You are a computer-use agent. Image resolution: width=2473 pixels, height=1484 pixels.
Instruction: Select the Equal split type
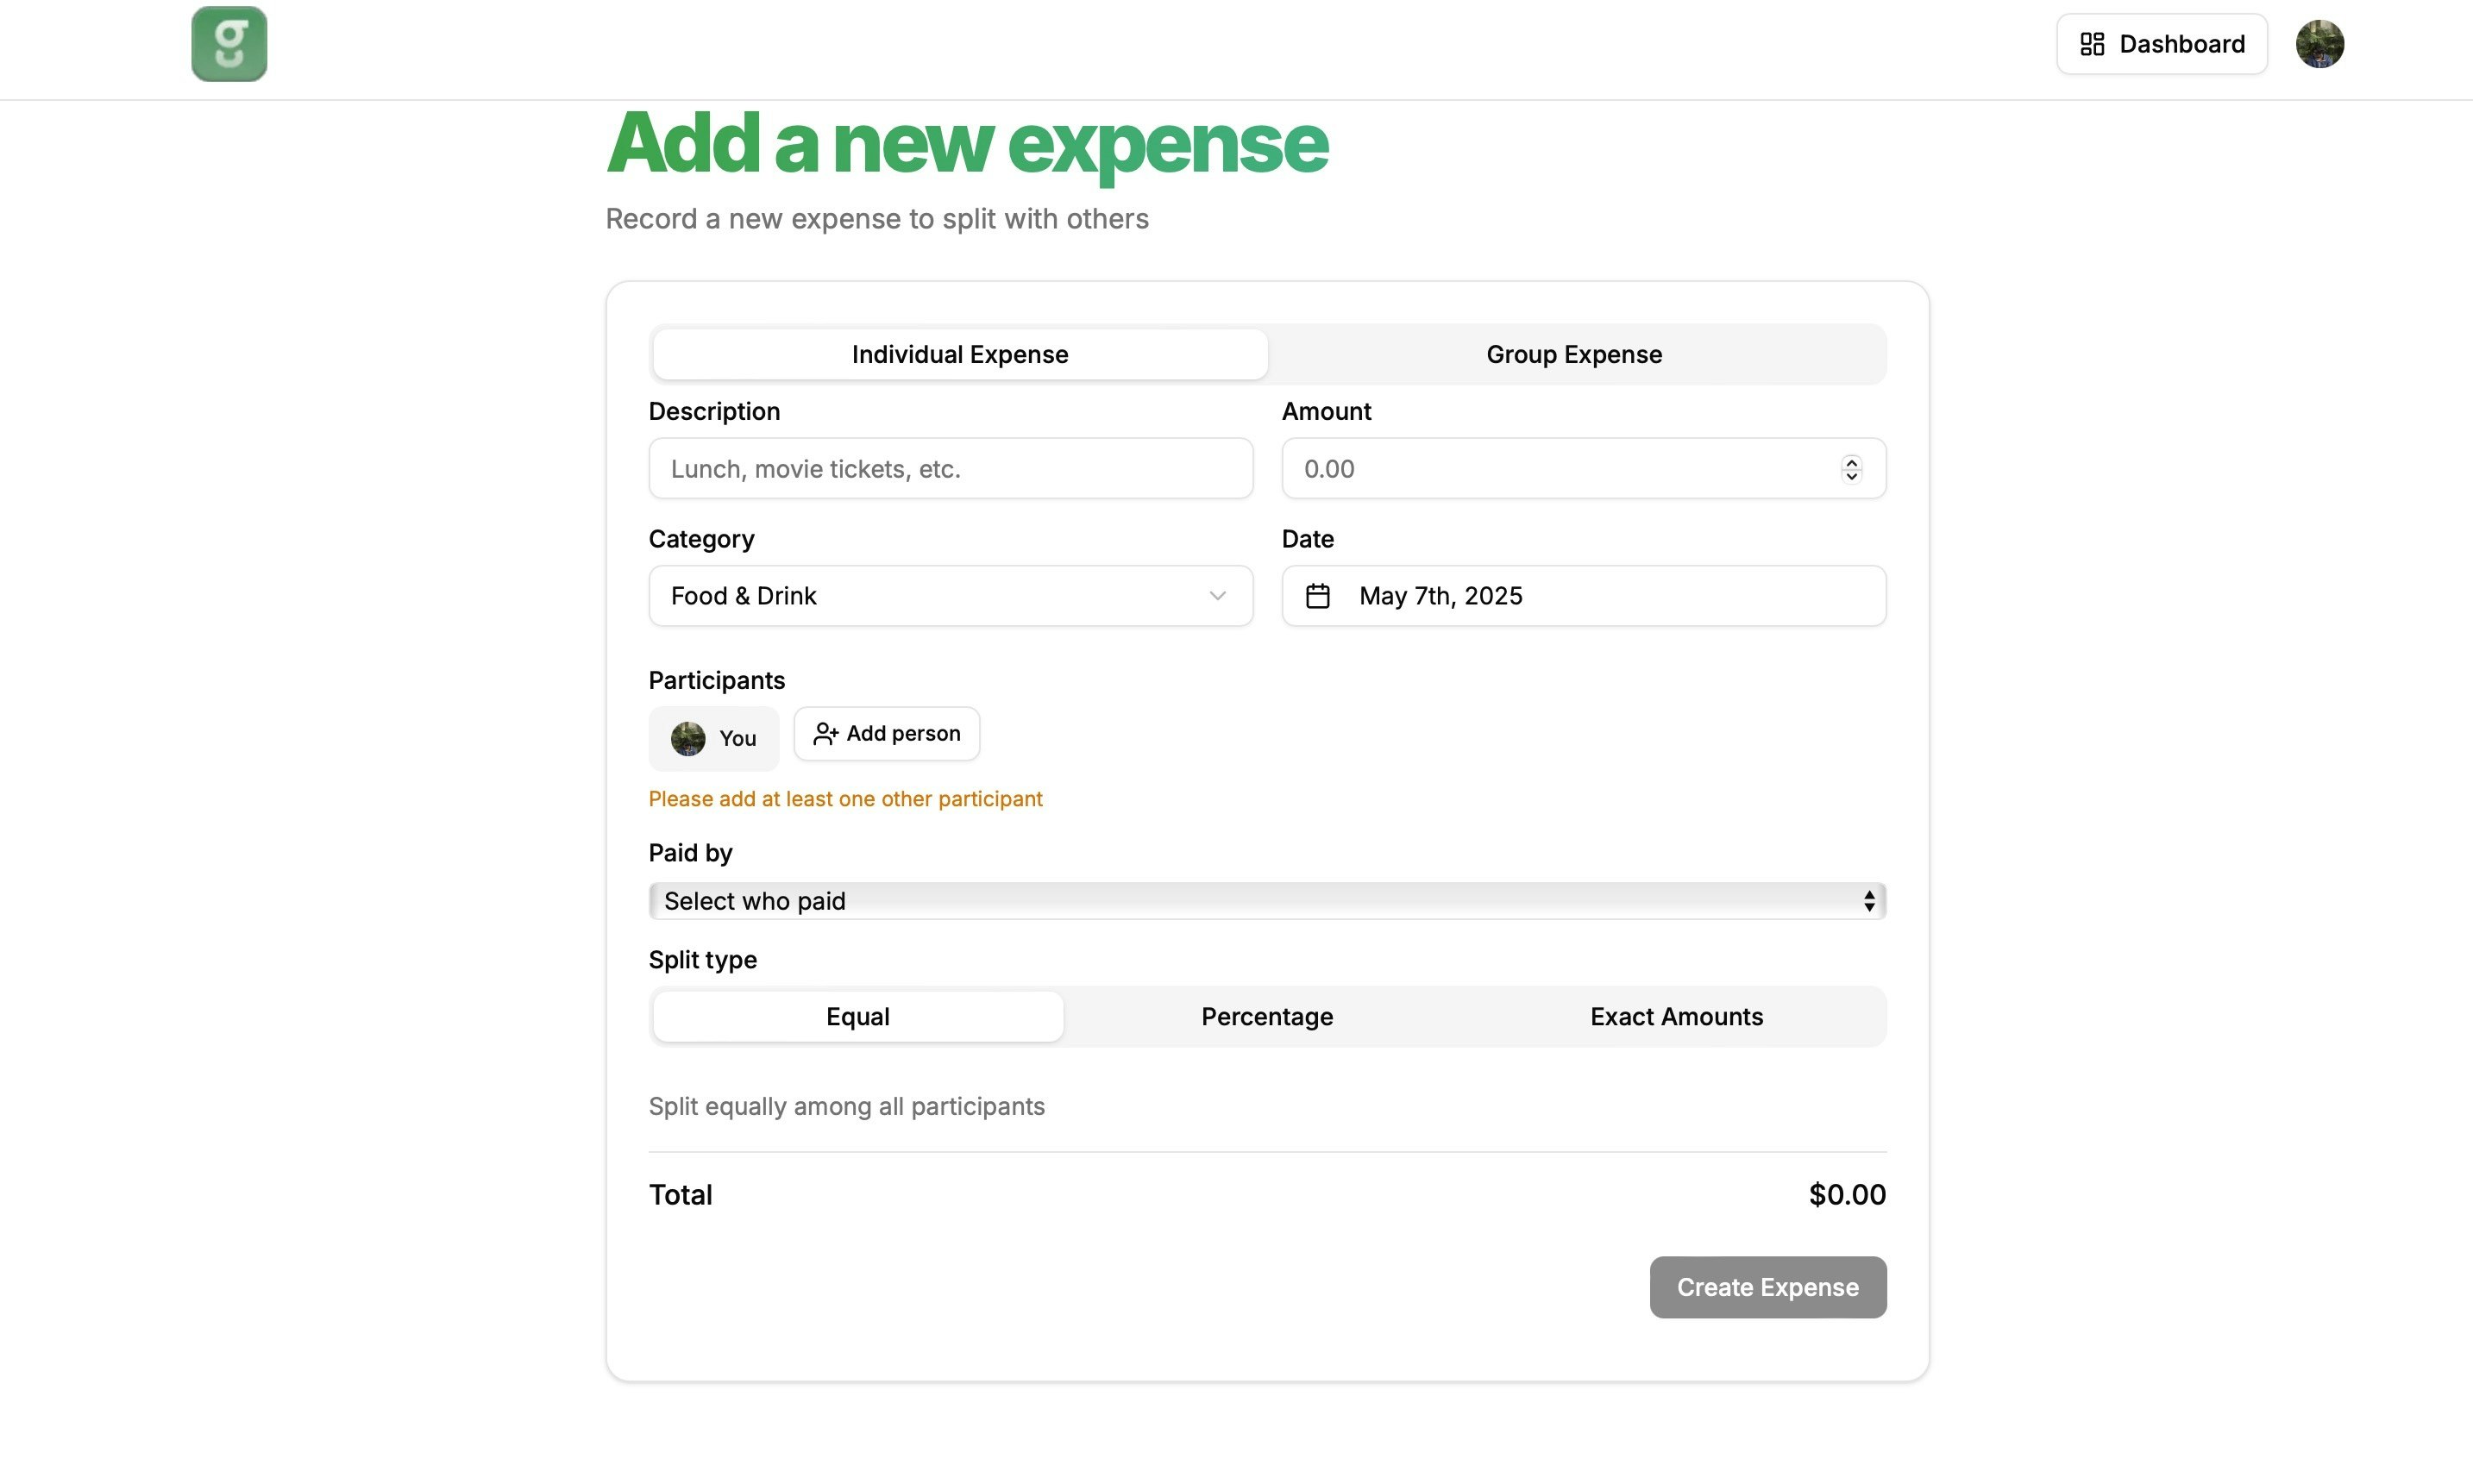(x=857, y=1017)
